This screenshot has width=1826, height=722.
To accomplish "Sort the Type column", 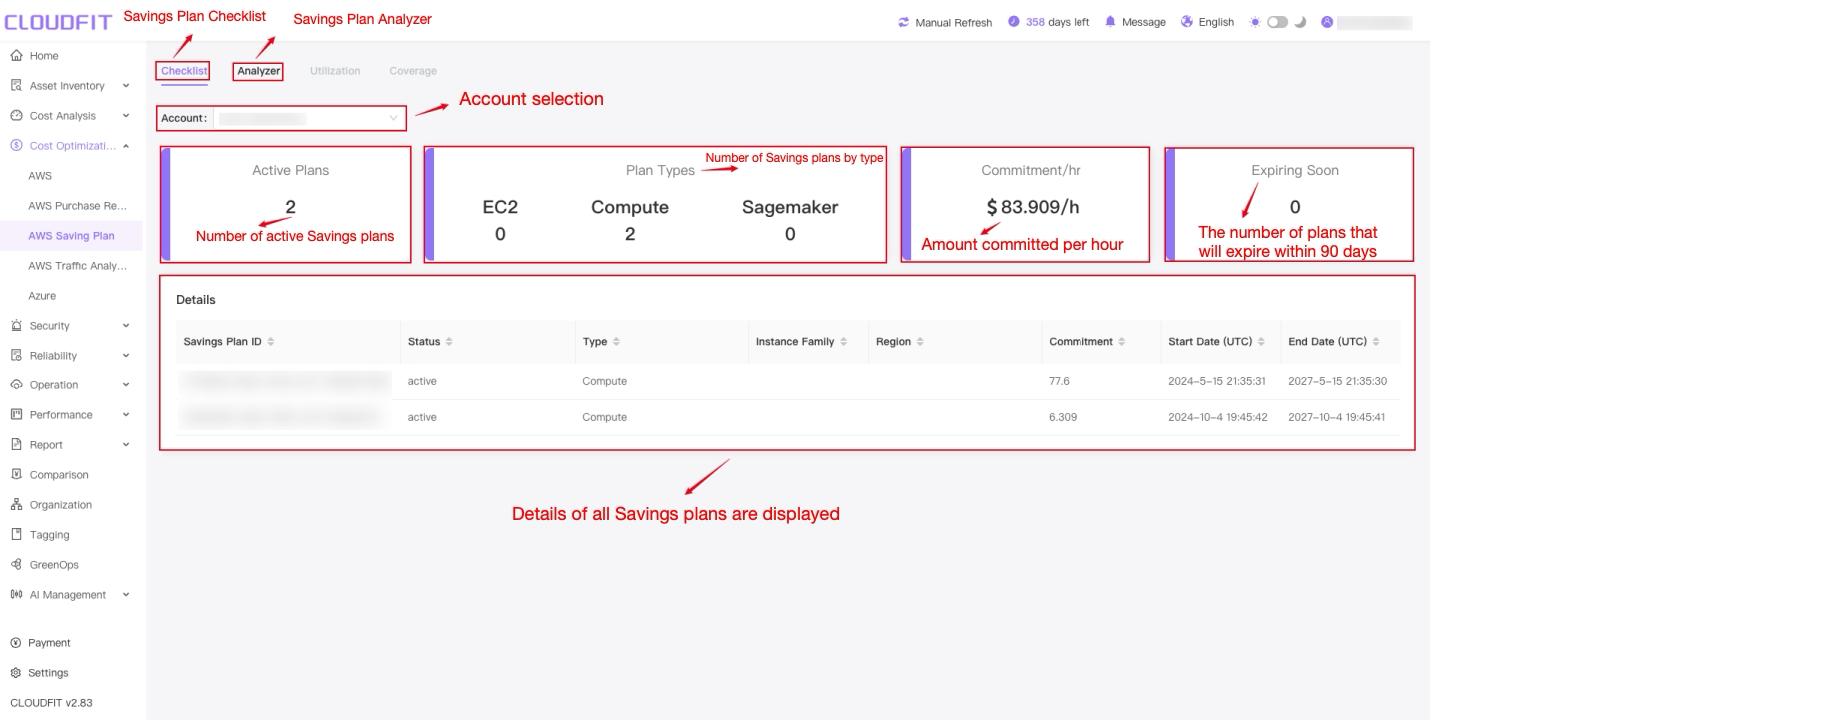I will click(616, 342).
